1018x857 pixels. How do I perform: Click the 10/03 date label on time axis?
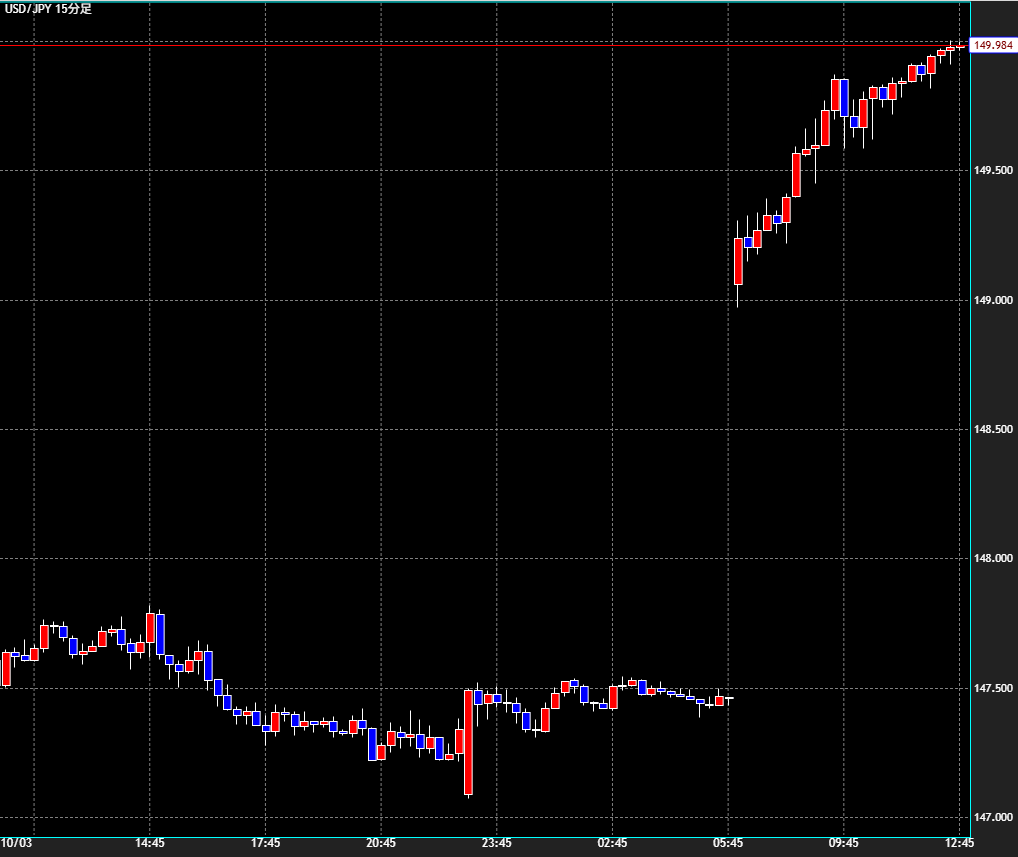click(16, 843)
